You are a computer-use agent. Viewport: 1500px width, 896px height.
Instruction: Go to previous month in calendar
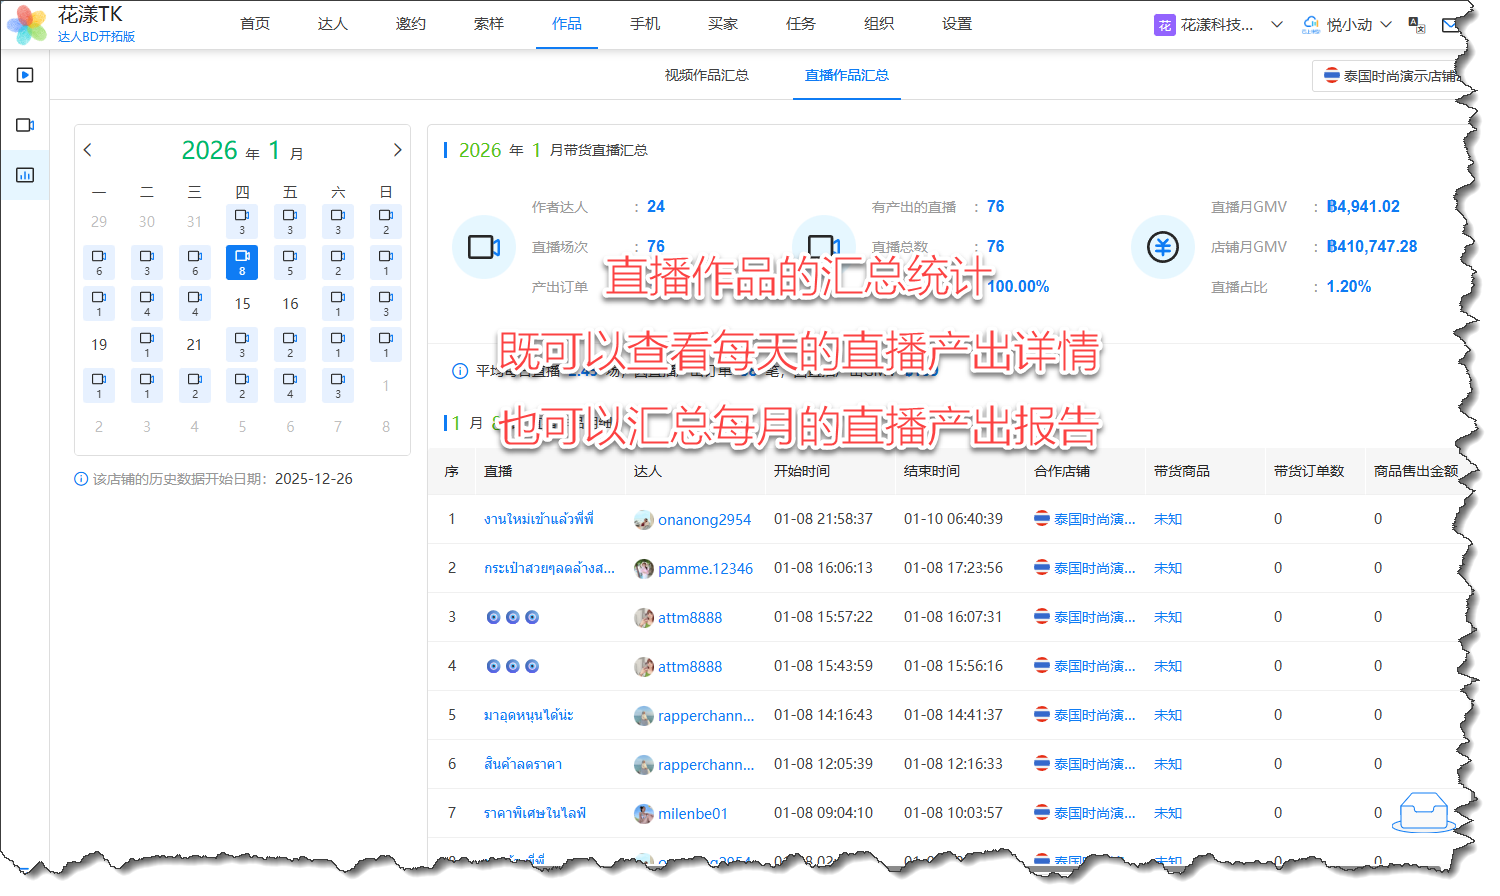pos(88,150)
